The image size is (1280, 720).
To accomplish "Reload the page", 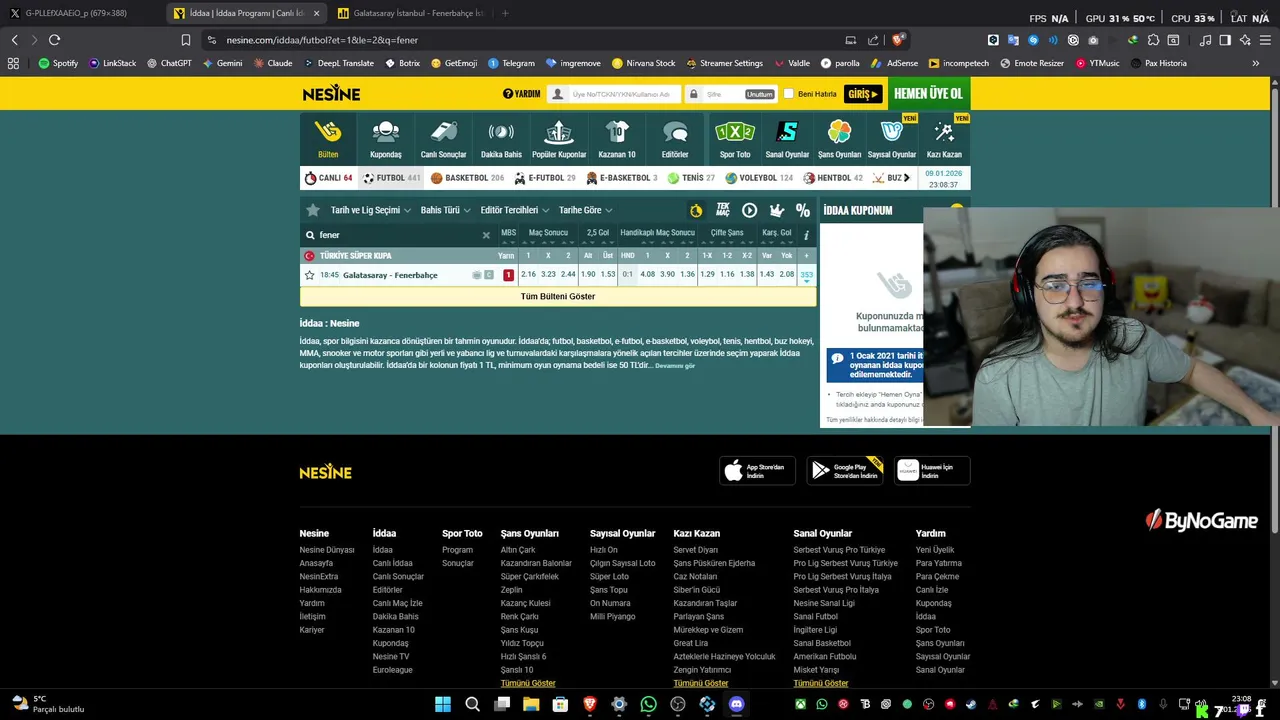I will (x=54, y=40).
